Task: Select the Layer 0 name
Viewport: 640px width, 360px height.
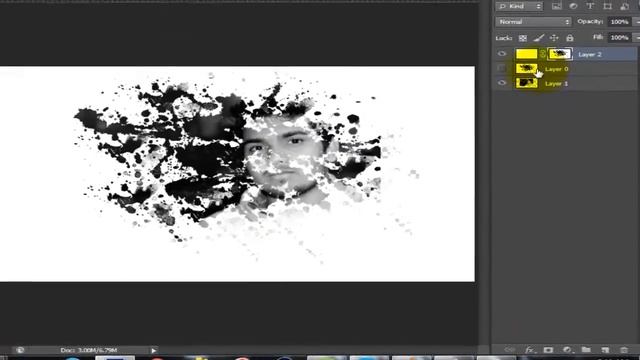Action: click(557, 69)
